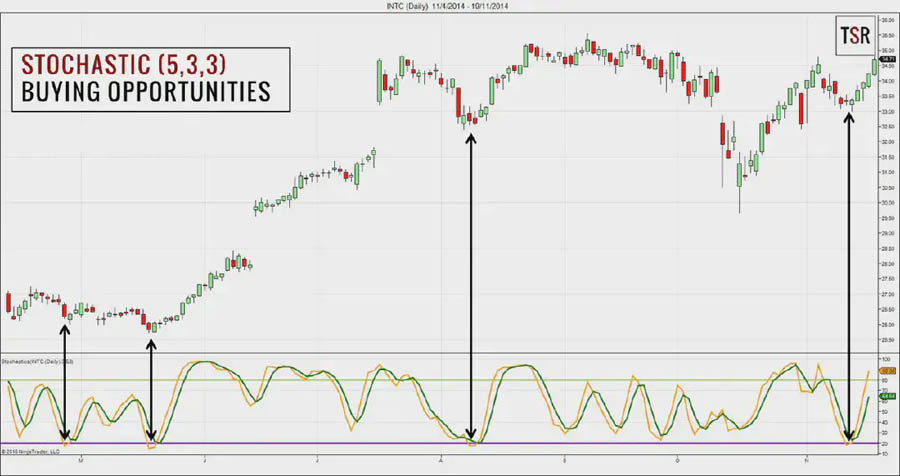Click the orange stochastic value marker on the axis

(888, 371)
